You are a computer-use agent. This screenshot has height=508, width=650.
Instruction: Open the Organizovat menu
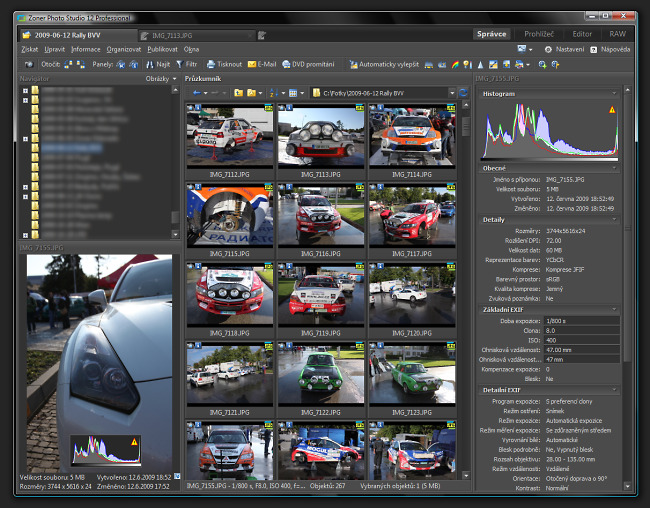click(124, 49)
